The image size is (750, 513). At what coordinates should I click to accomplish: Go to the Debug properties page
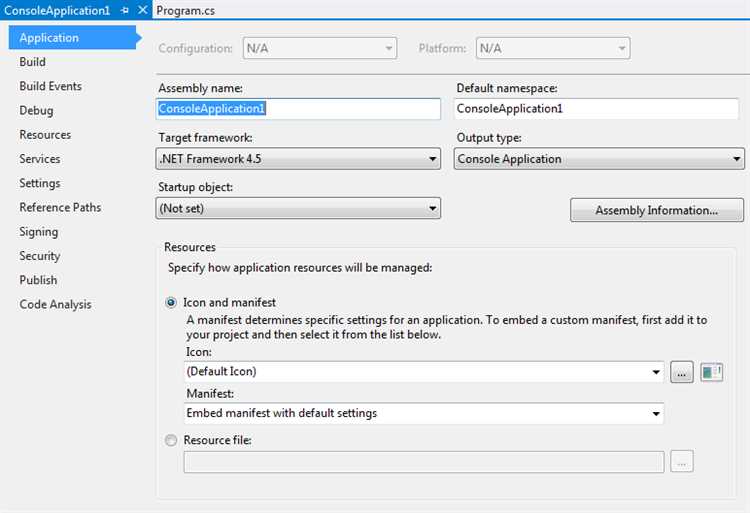[x=36, y=110]
